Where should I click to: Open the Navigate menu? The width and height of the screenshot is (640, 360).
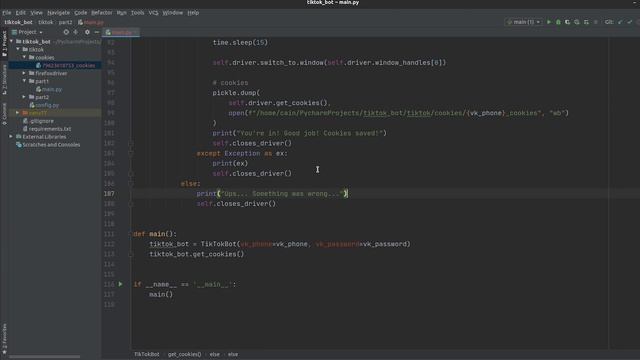pos(58,13)
